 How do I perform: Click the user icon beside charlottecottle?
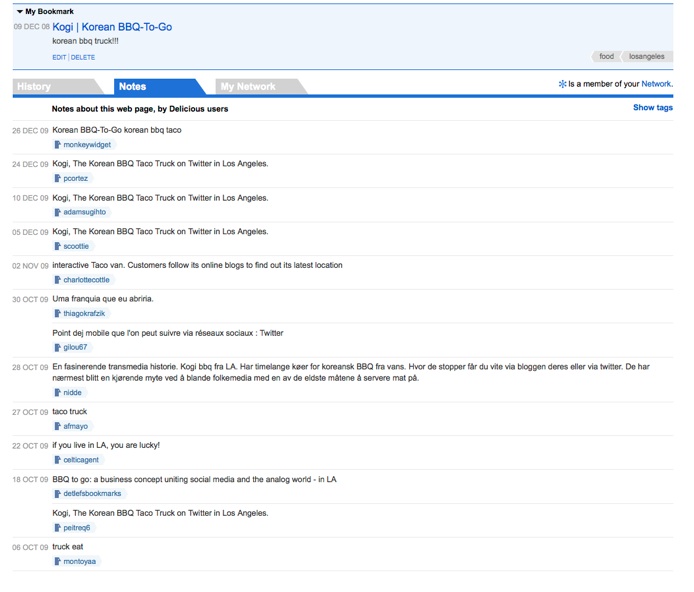coord(58,280)
